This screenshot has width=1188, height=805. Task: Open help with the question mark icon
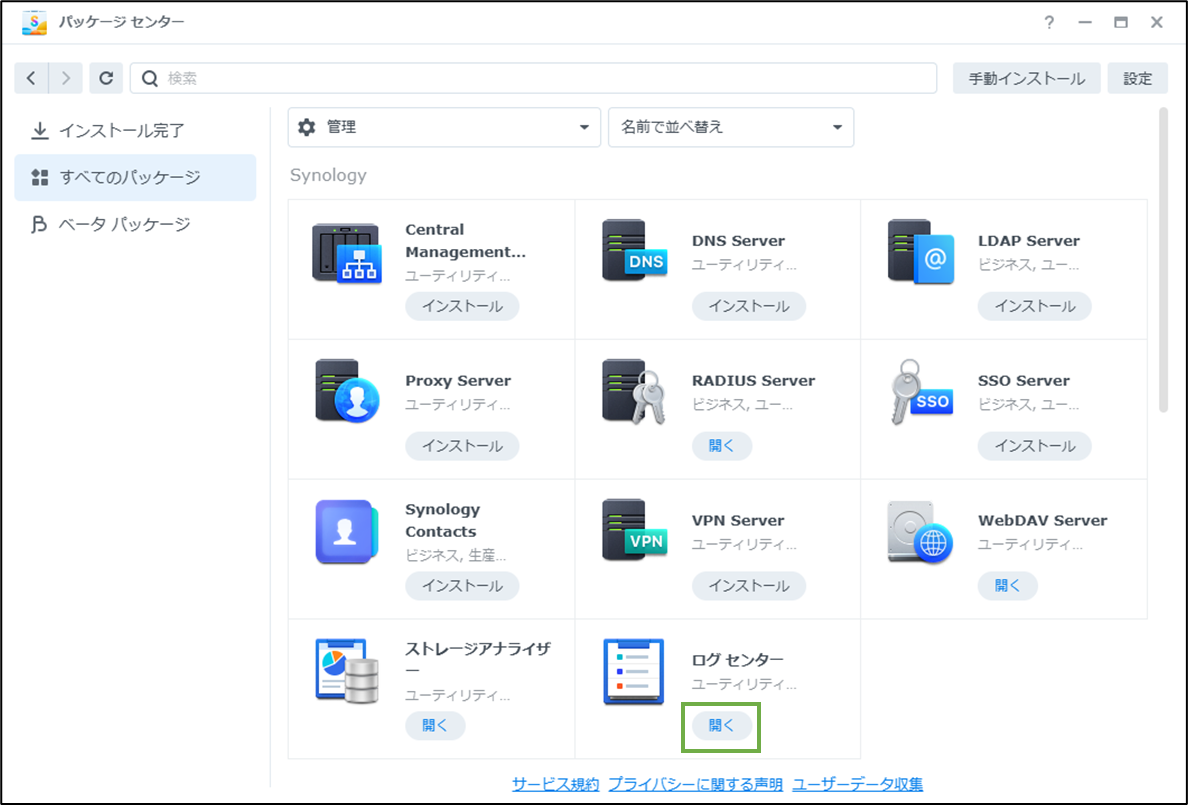1049,22
